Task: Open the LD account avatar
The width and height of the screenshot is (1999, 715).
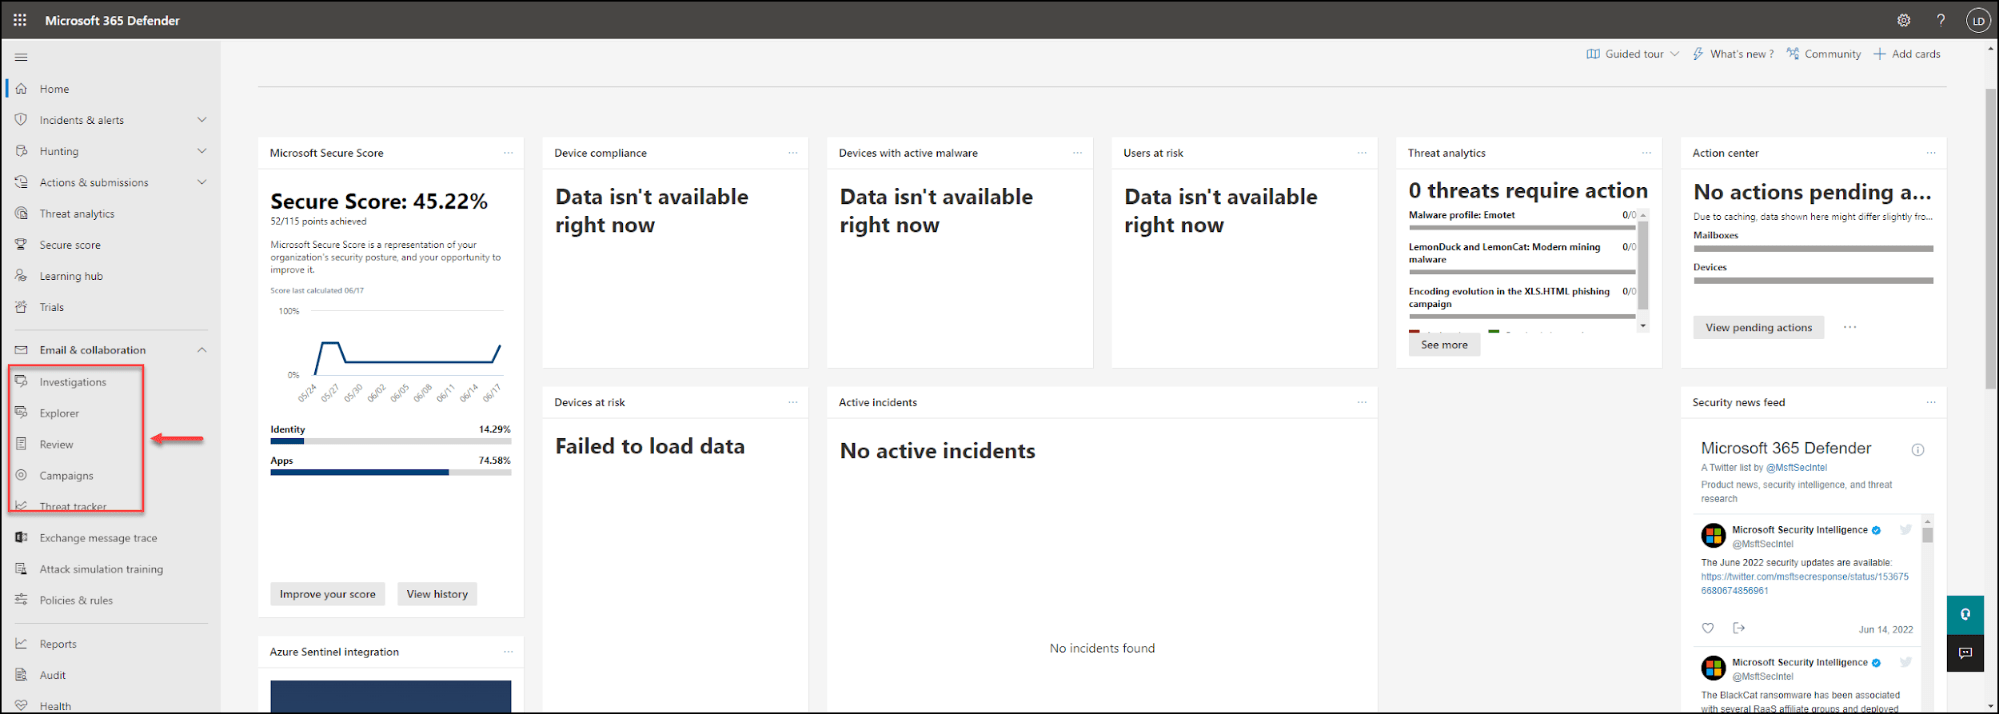Action: tap(1978, 20)
